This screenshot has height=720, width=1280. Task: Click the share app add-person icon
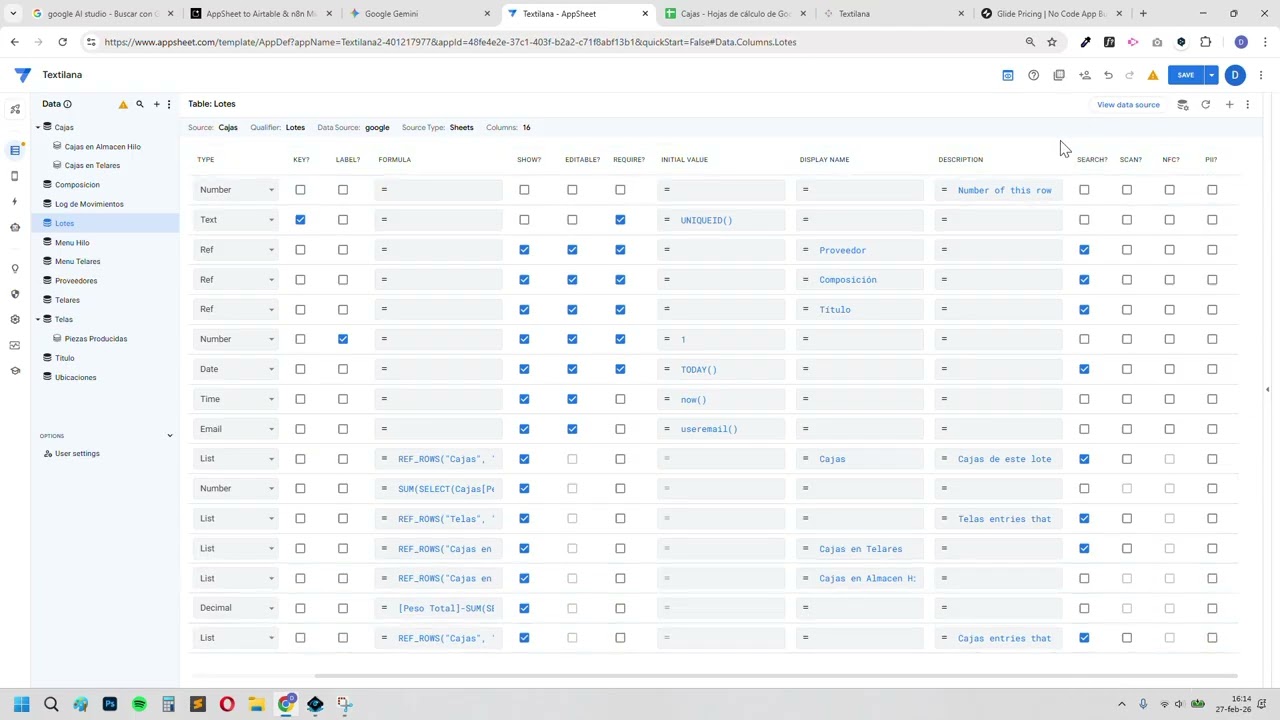(x=1084, y=75)
